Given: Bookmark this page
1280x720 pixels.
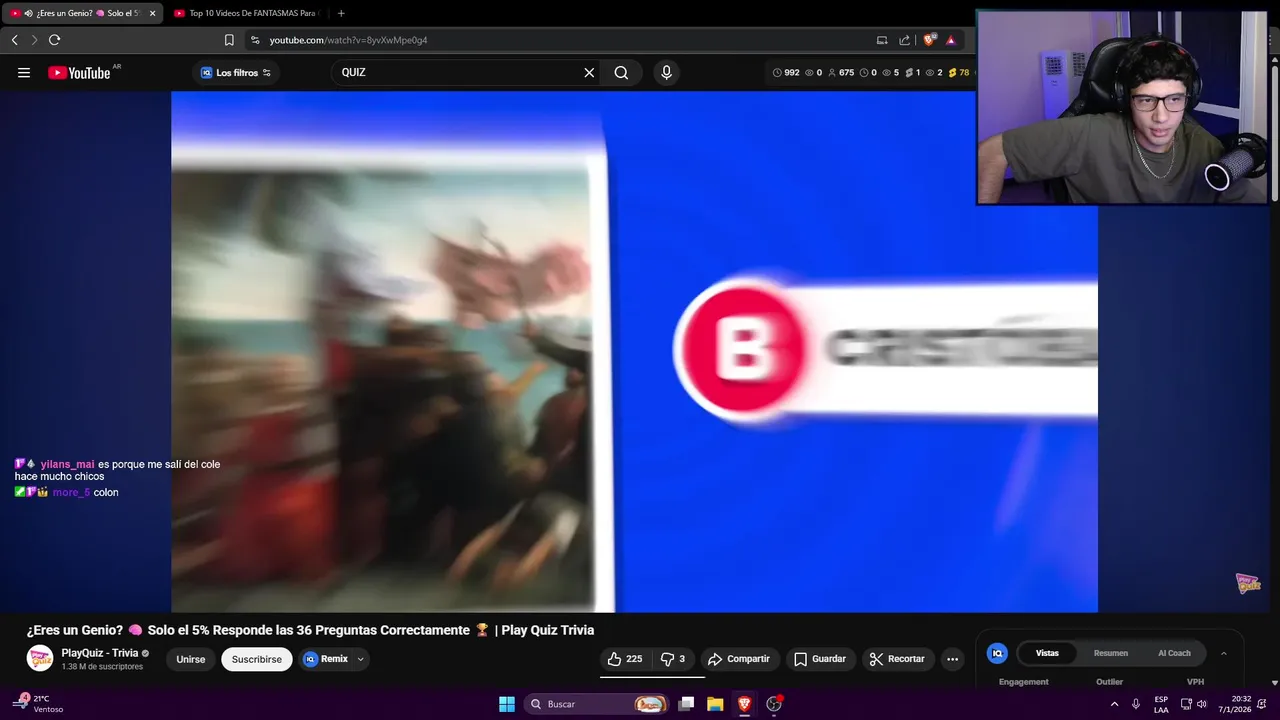Looking at the screenshot, I should coord(229,40).
